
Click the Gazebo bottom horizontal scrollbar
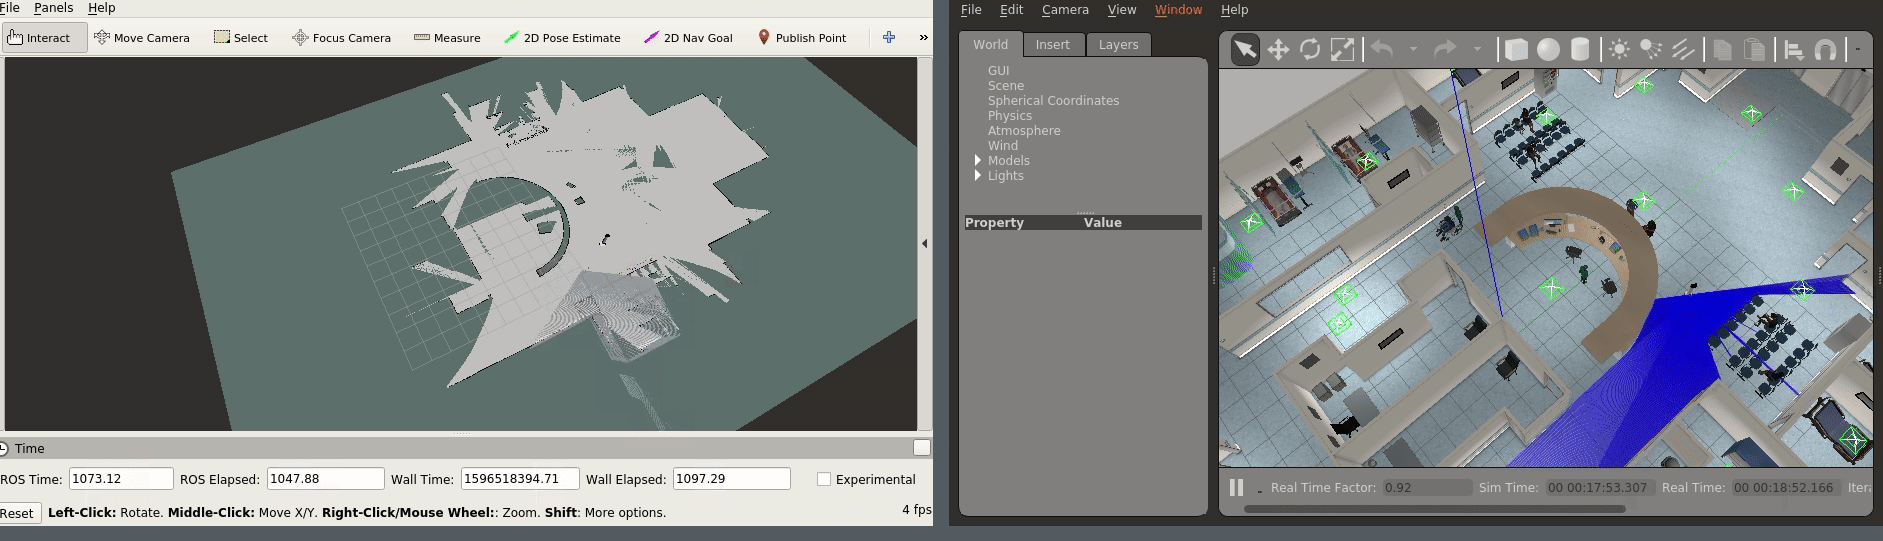coord(1434,509)
